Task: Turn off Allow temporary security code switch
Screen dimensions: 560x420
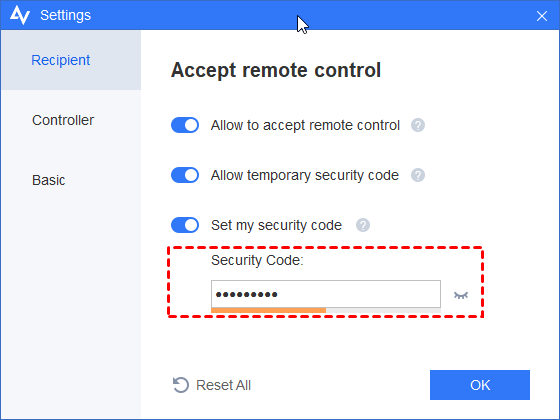Action: tap(185, 175)
